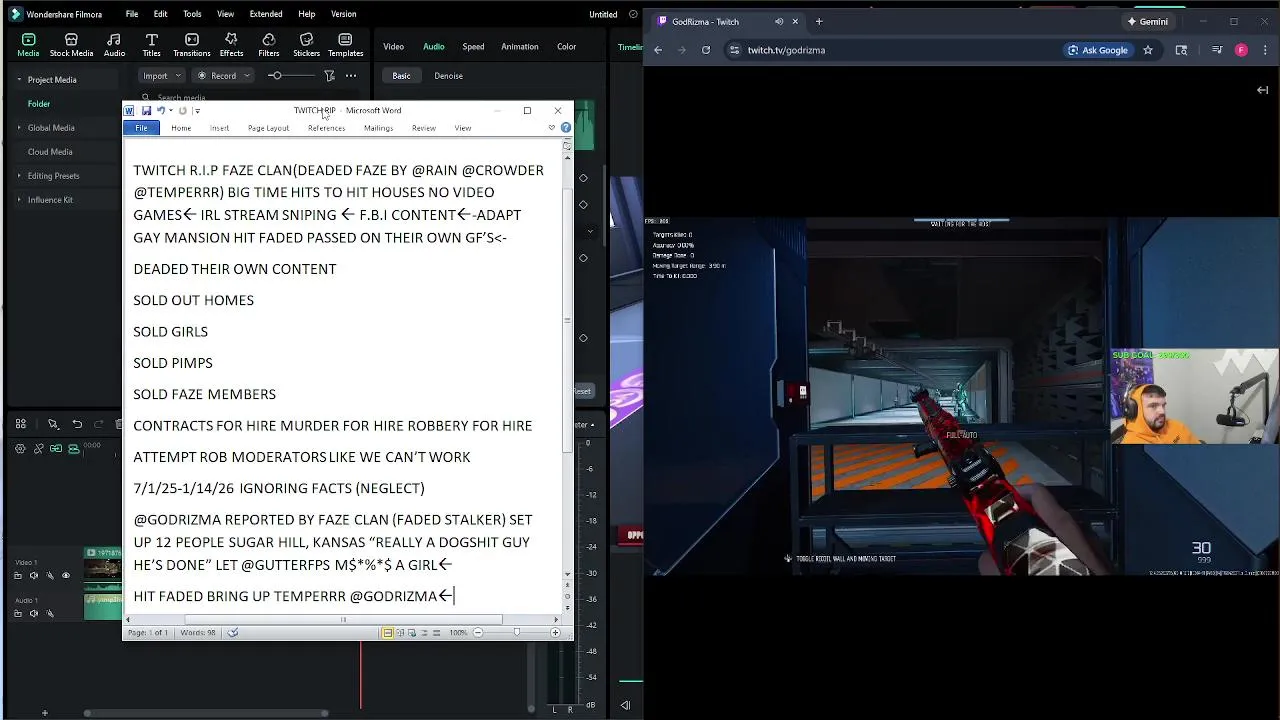The width and height of the screenshot is (1280, 720).
Task: Open the Stickers panel in Filmora
Action: point(306,45)
